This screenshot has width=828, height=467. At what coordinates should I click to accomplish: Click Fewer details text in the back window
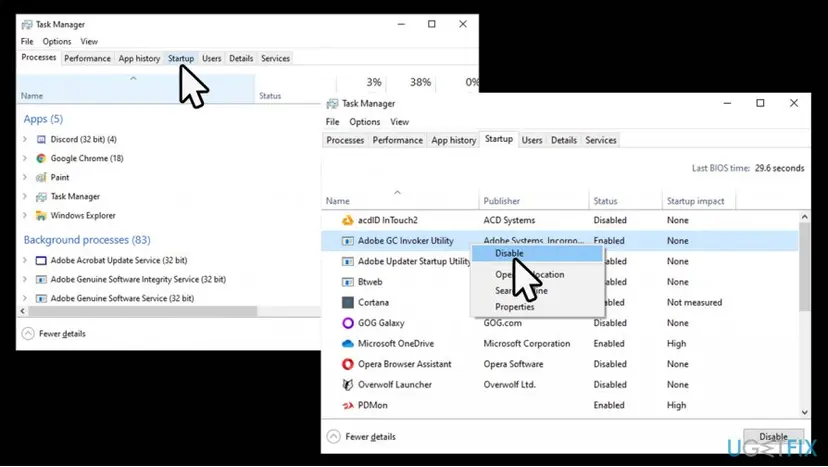62,334
